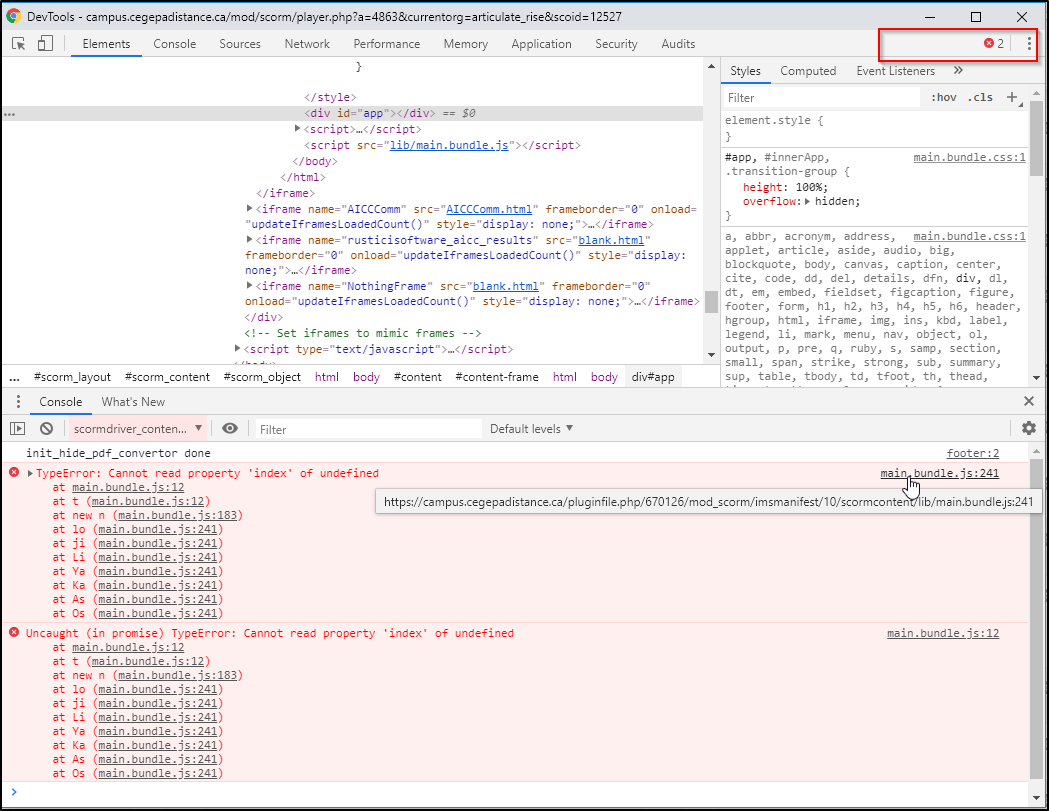Click the lib/main.bundle.js script link
Screen dimensions: 1049x811
(x=449, y=145)
